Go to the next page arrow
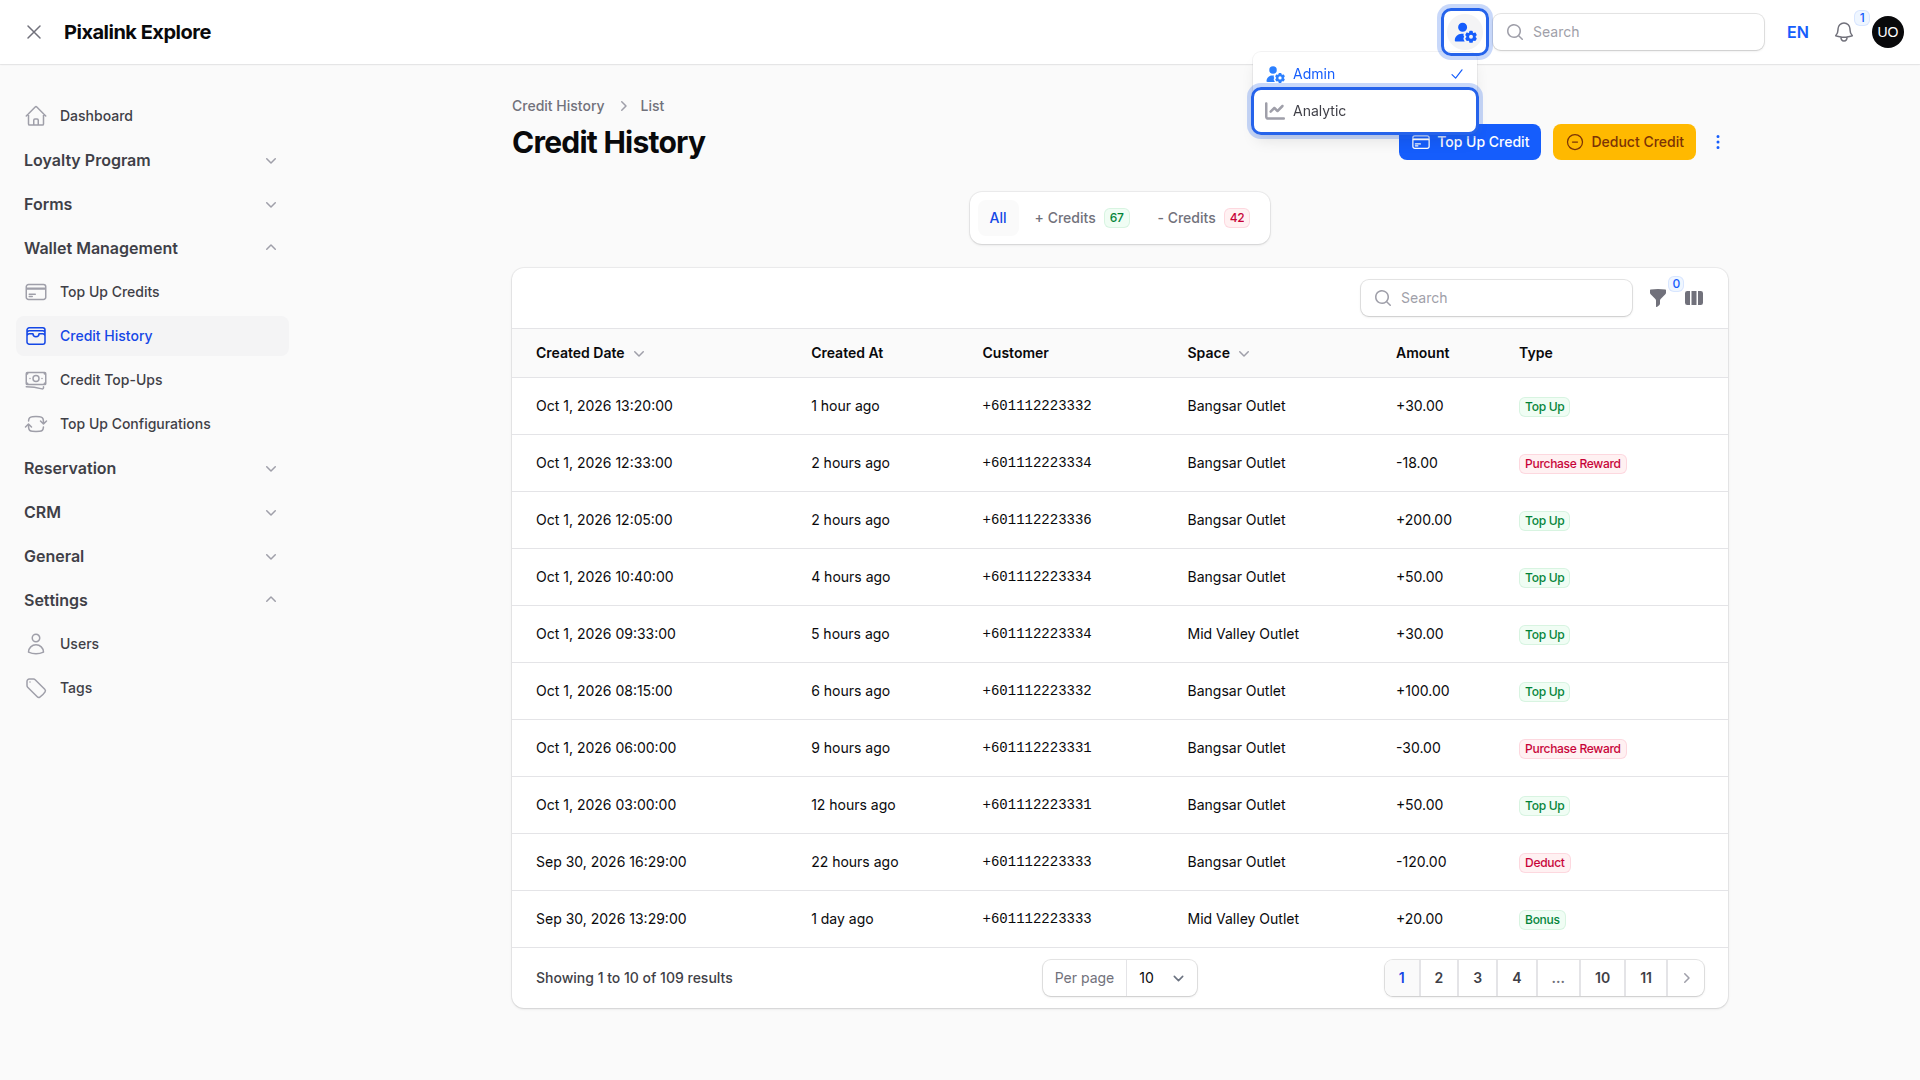 pos(1686,978)
